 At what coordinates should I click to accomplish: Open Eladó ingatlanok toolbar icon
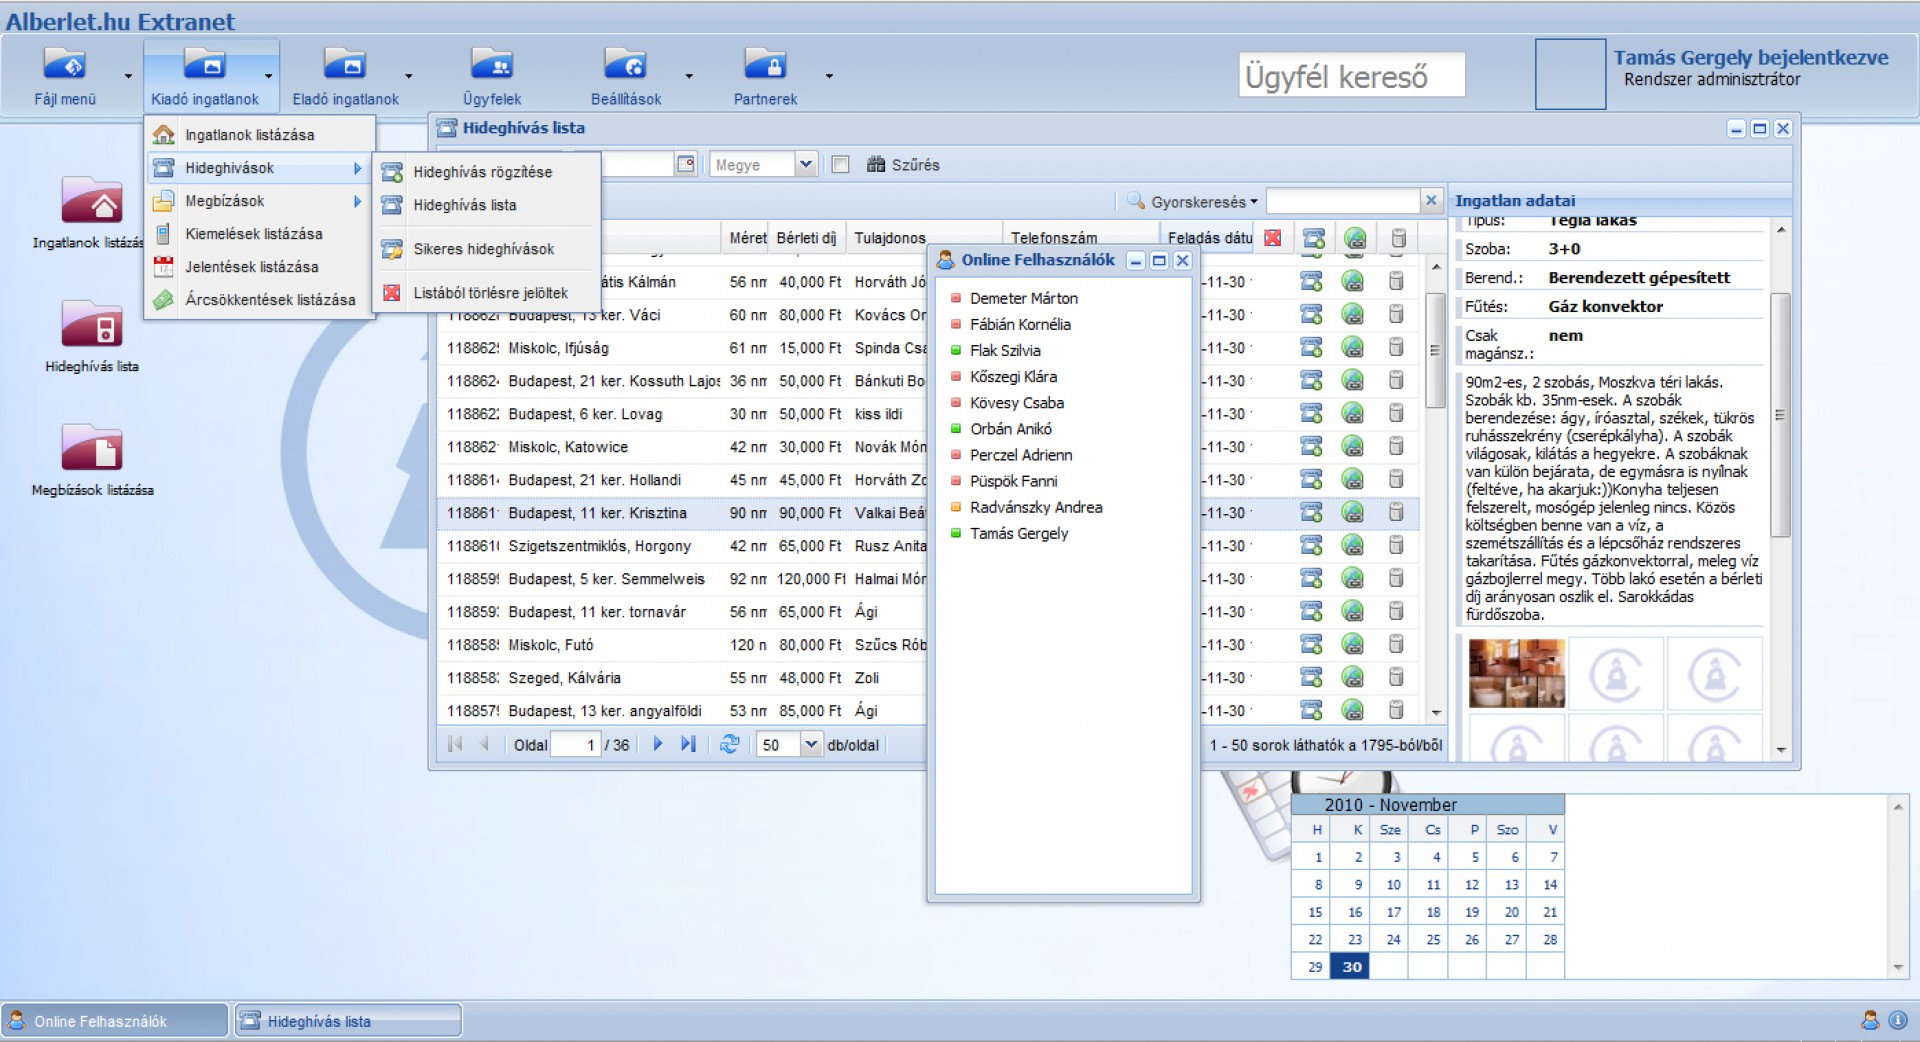coord(345,66)
